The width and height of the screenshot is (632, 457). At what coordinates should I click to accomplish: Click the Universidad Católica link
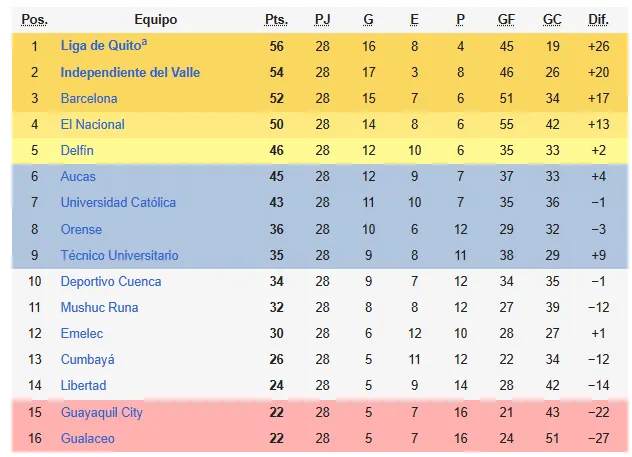click(118, 202)
